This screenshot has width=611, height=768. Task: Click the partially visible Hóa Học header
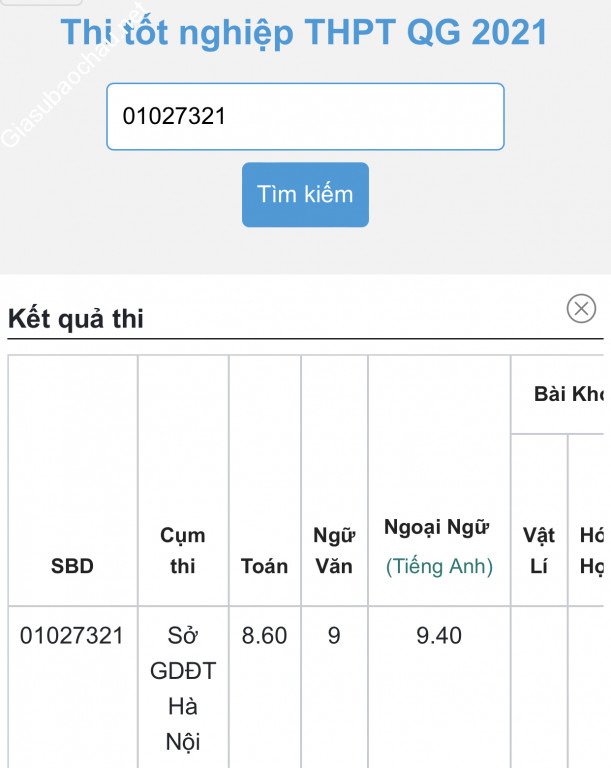click(591, 551)
